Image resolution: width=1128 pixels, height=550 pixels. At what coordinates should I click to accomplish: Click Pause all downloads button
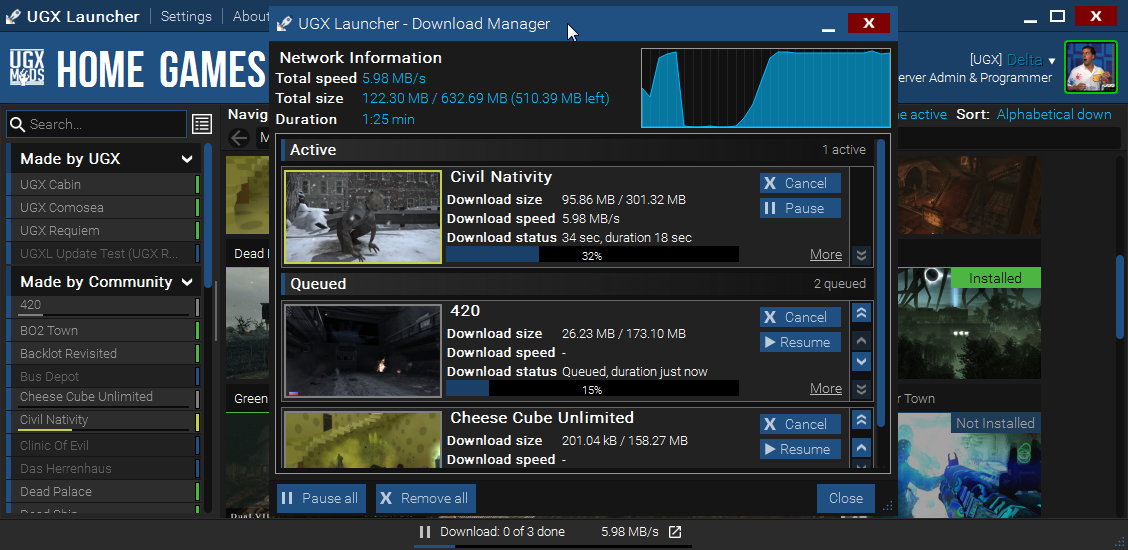[322, 498]
